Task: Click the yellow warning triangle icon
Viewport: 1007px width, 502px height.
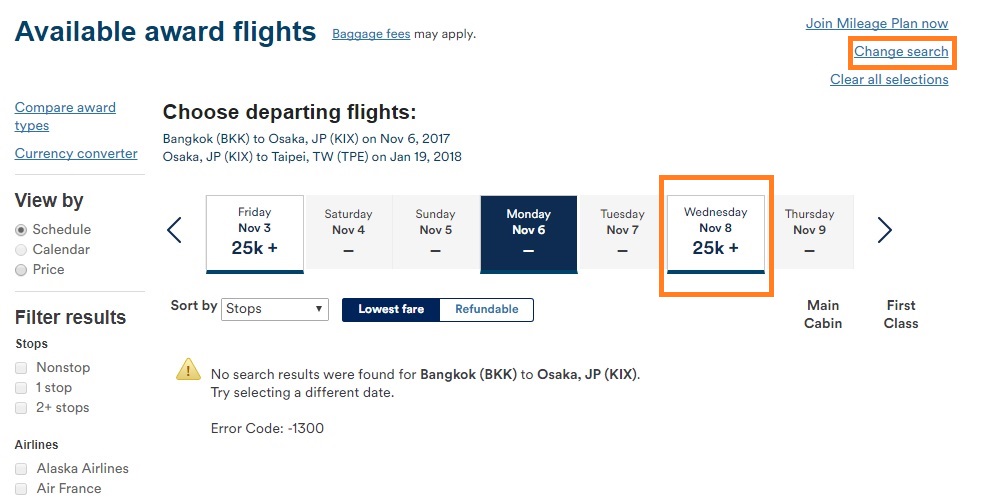Action: (189, 369)
